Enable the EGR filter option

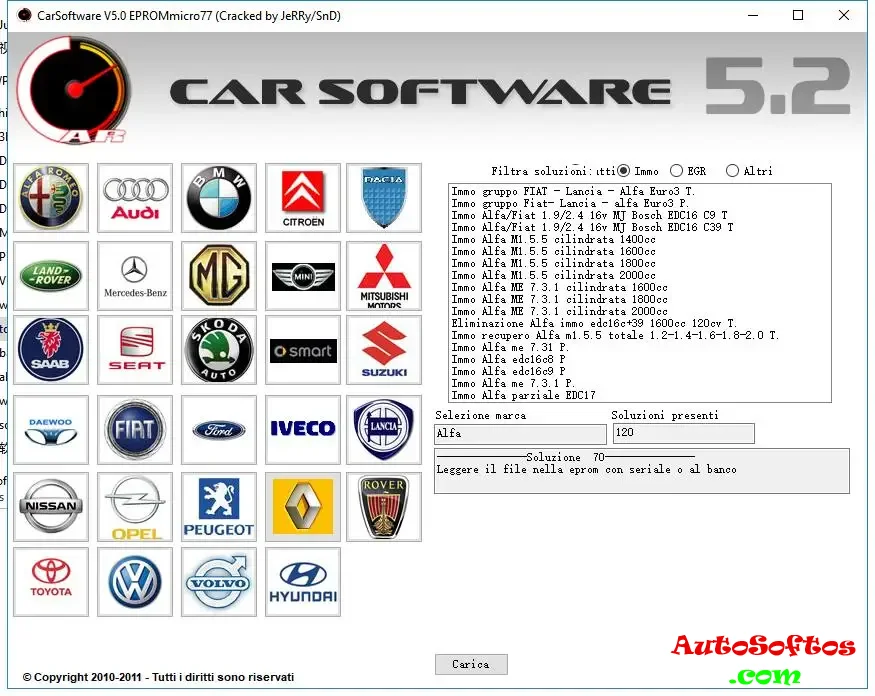pos(676,171)
